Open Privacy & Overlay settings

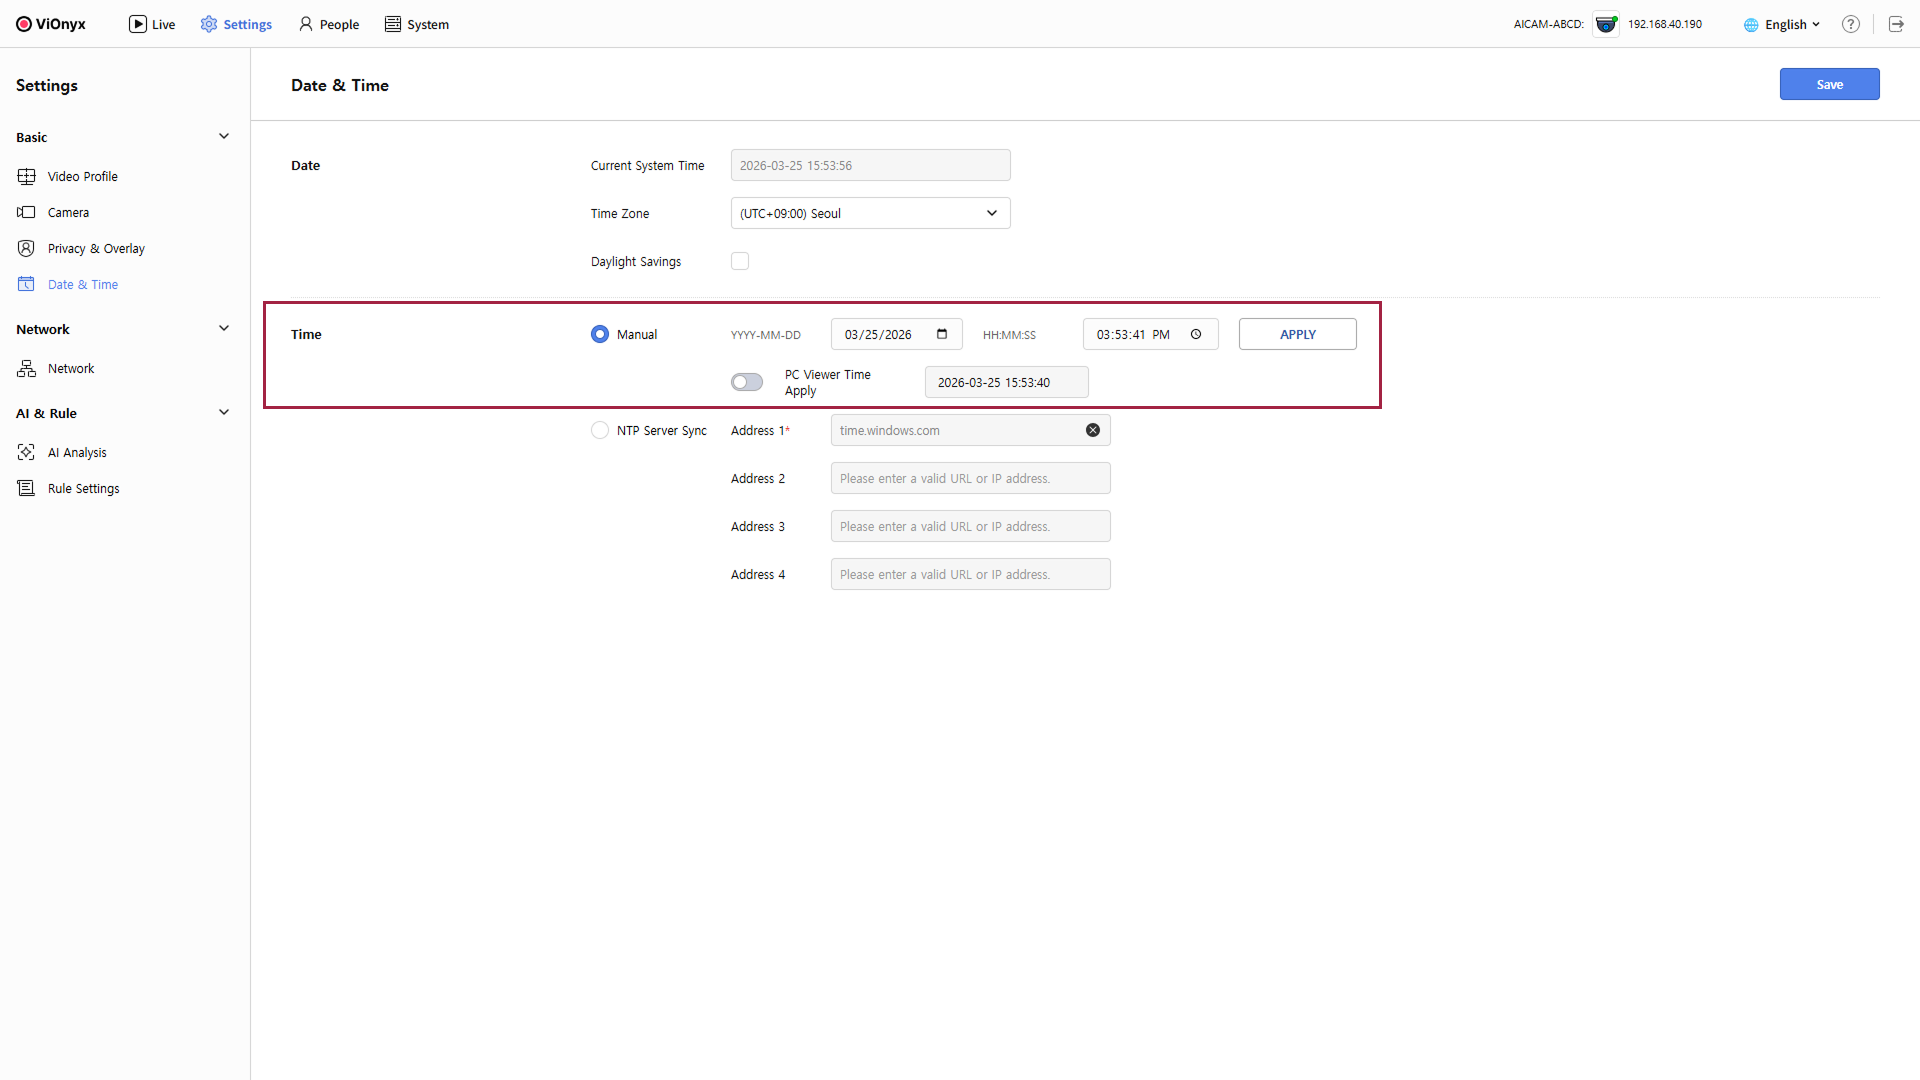[96, 248]
